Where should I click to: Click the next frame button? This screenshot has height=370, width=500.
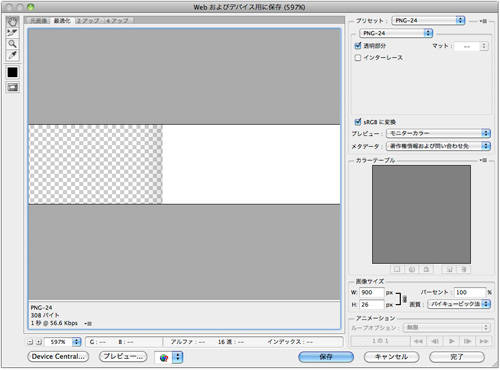(x=468, y=341)
